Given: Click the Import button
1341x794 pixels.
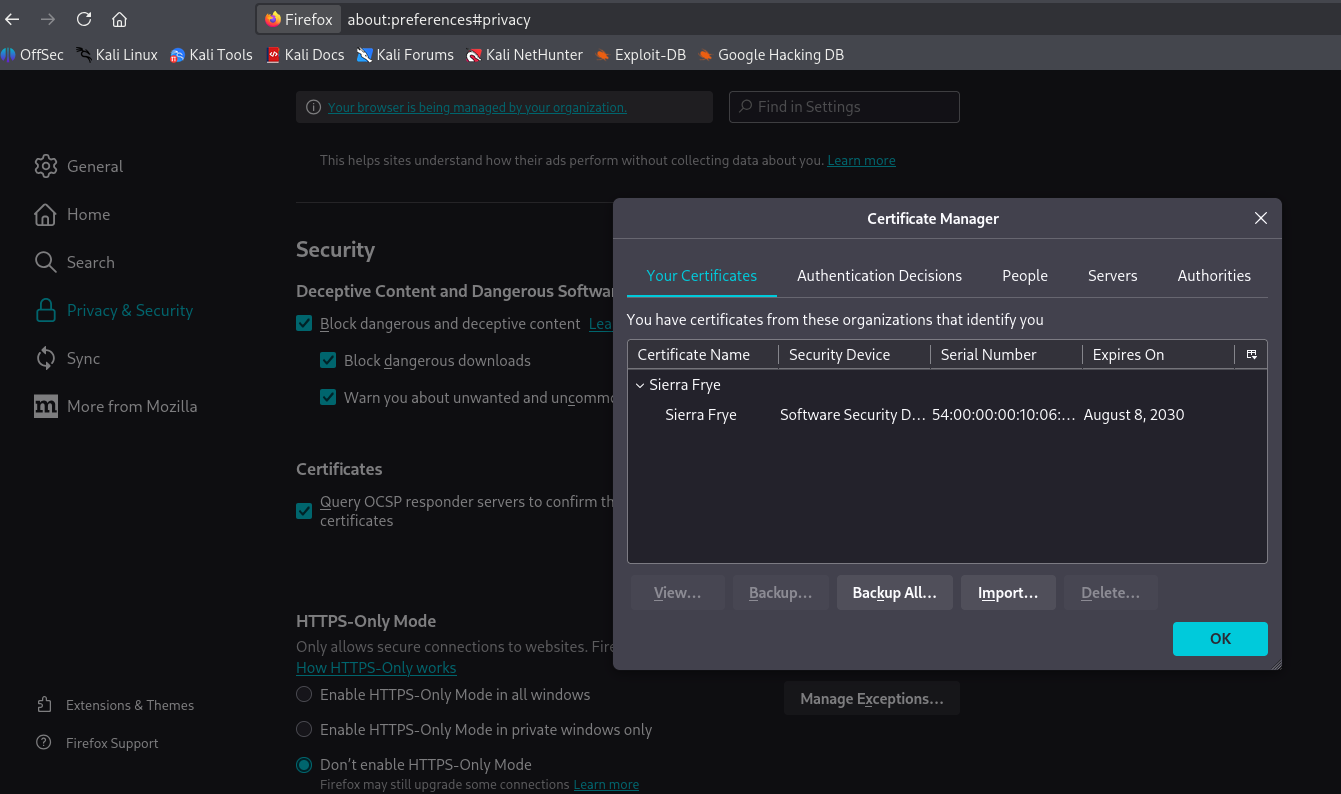Looking at the screenshot, I should pos(1007,593).
